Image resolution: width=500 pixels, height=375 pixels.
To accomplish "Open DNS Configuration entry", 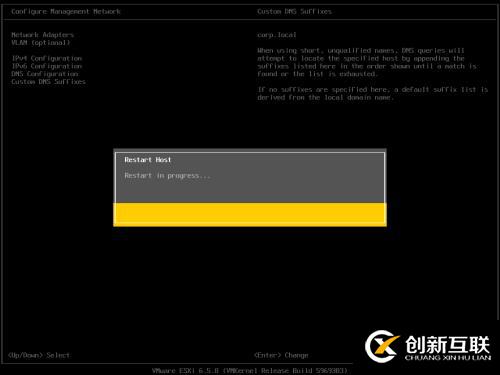I will coord(45,74).
